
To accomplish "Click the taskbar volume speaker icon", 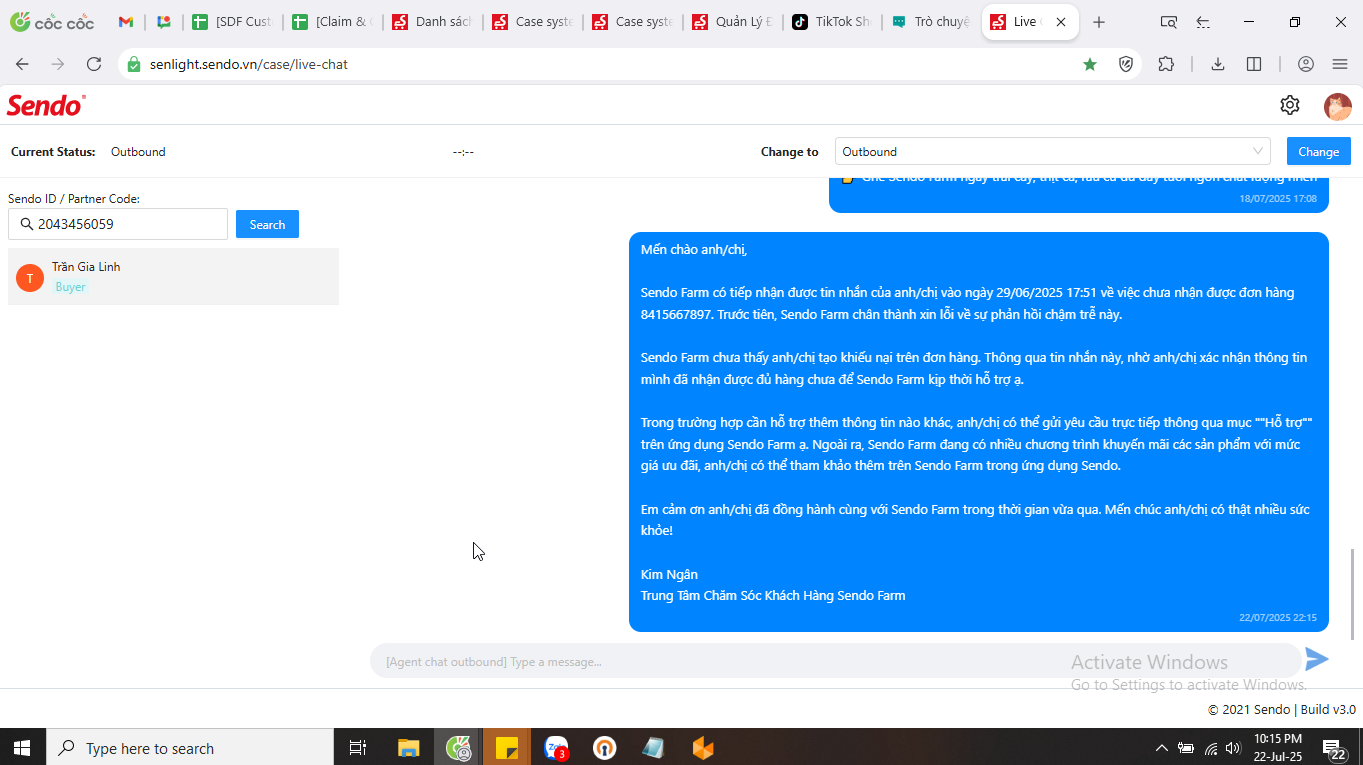I will point(1233,748).
